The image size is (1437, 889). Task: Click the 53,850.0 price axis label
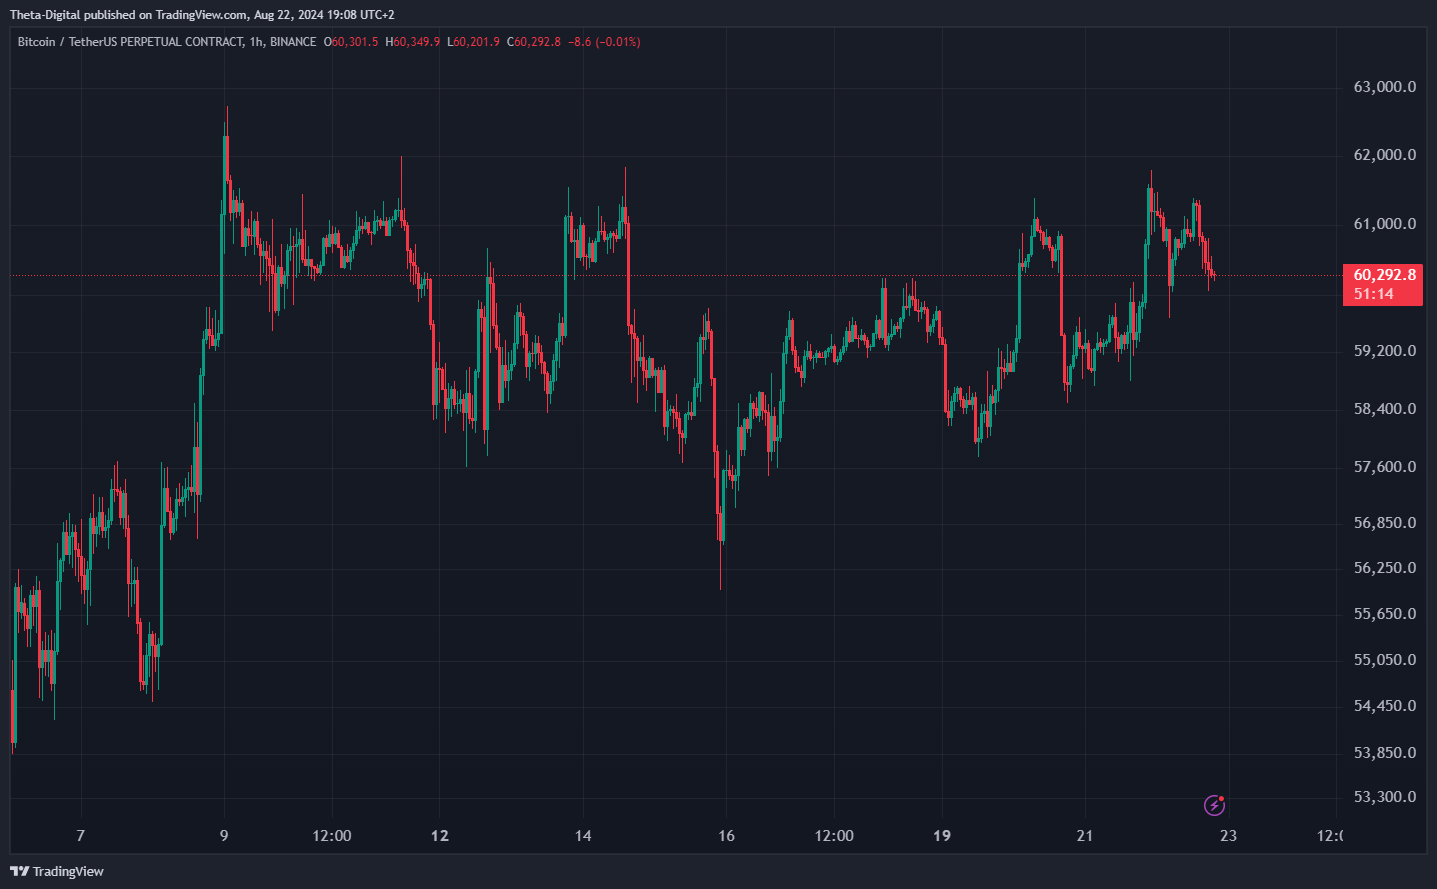tap(1385, 753)
